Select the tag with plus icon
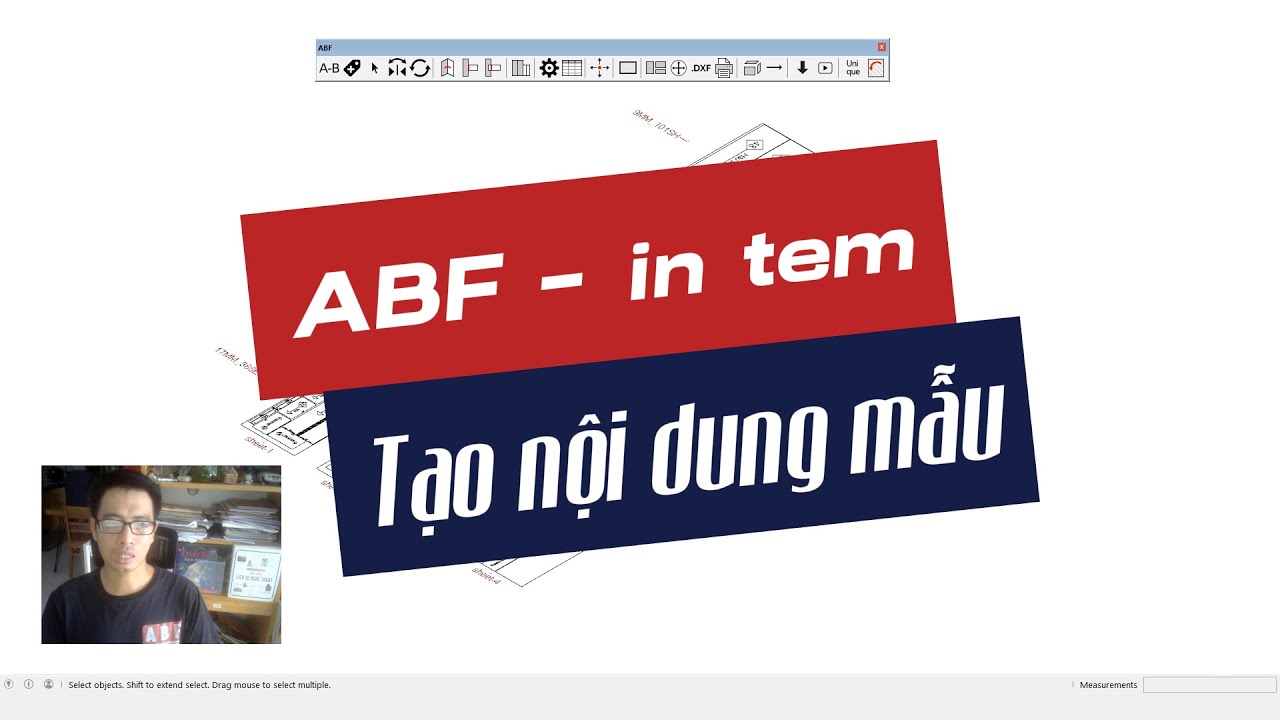 click(x=352, y=68)
